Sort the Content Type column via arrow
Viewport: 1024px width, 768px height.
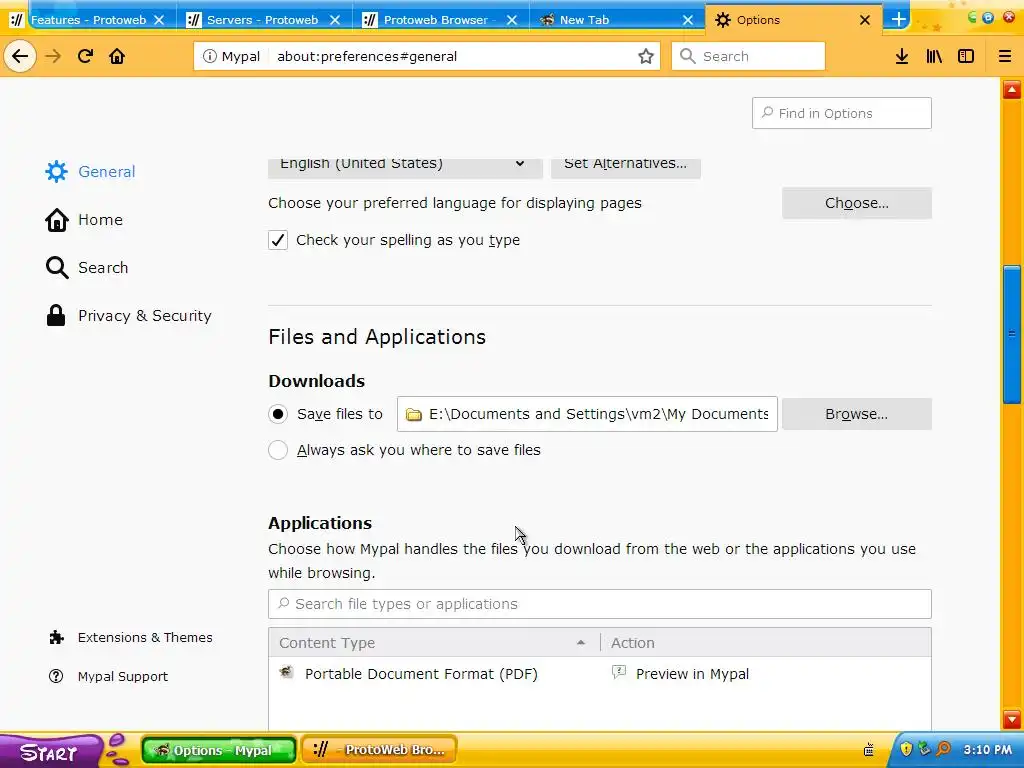pos(581,643)
